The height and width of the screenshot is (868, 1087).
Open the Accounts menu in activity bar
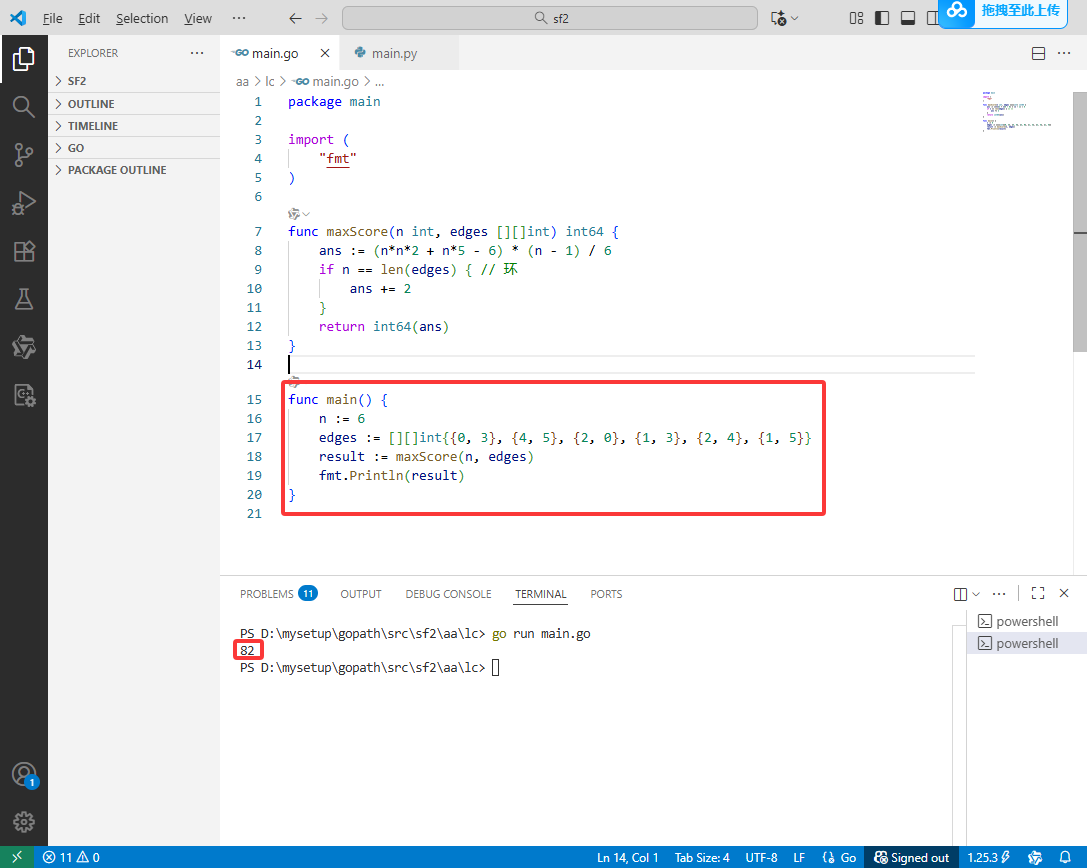pos(24,774)
